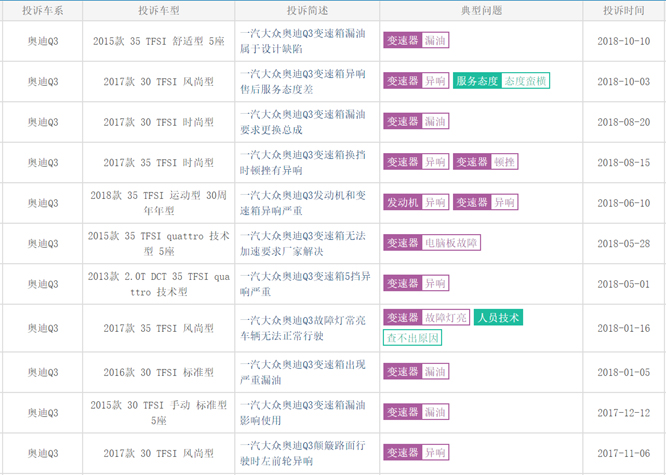This screenshot has width=666, height=475.
Task: Click the 投诉车系 column header
Action: (43, 11)
